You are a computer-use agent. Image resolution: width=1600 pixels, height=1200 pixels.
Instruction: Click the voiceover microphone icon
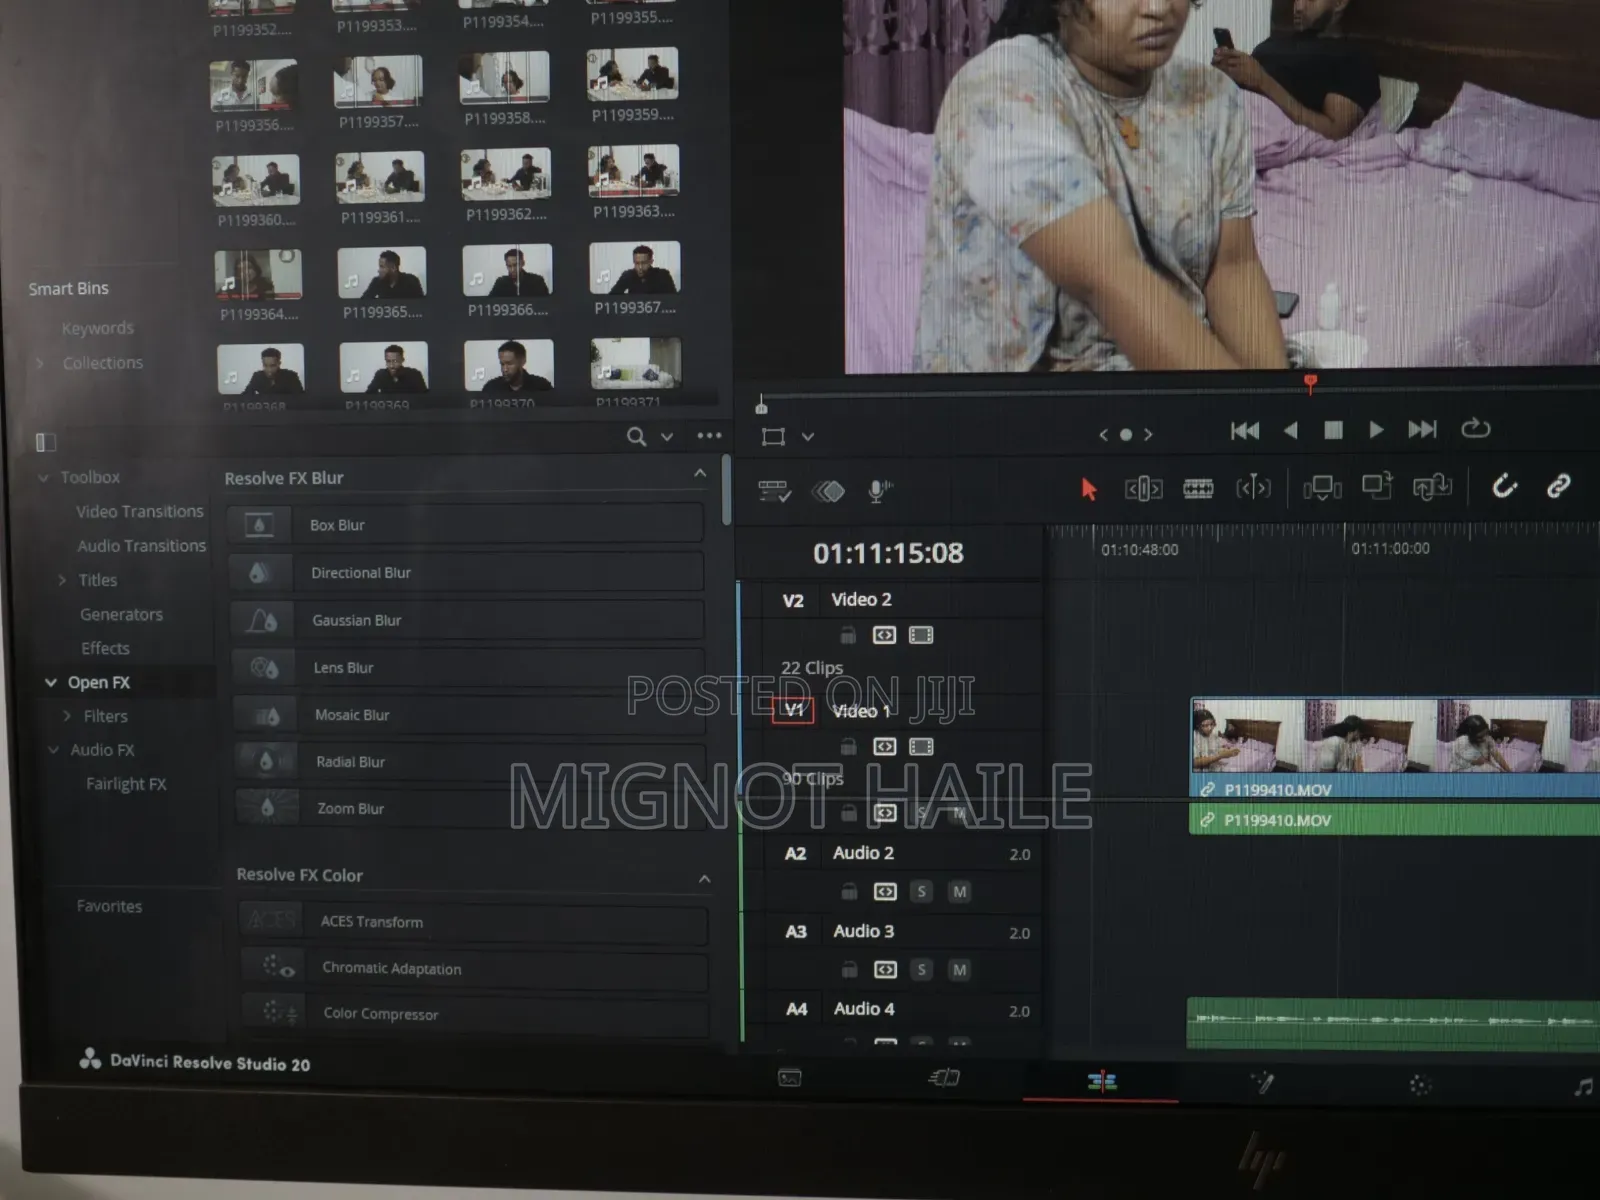coord(880,491)
